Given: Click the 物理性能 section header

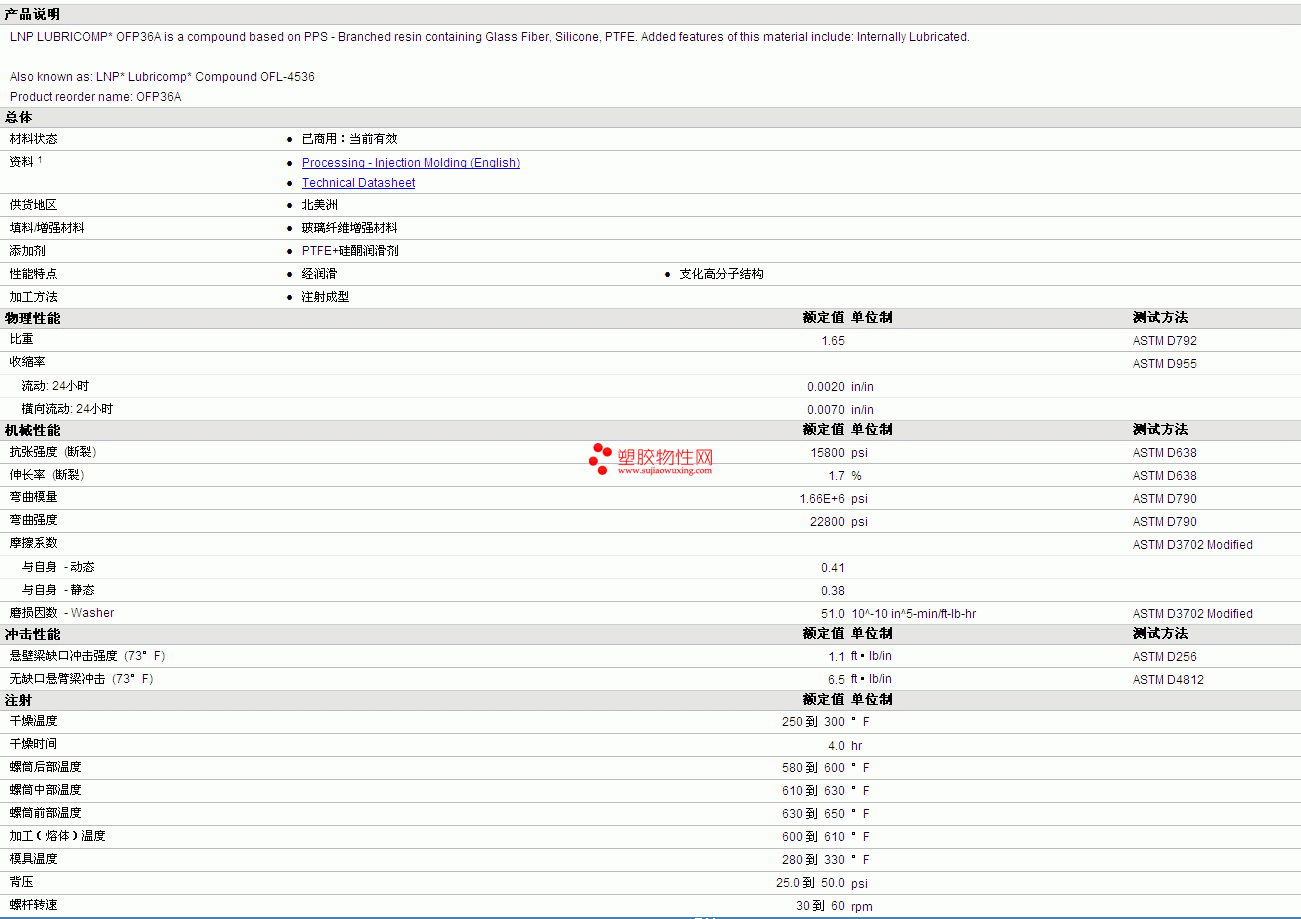Looking at the screenshot, I should point(32,318).
